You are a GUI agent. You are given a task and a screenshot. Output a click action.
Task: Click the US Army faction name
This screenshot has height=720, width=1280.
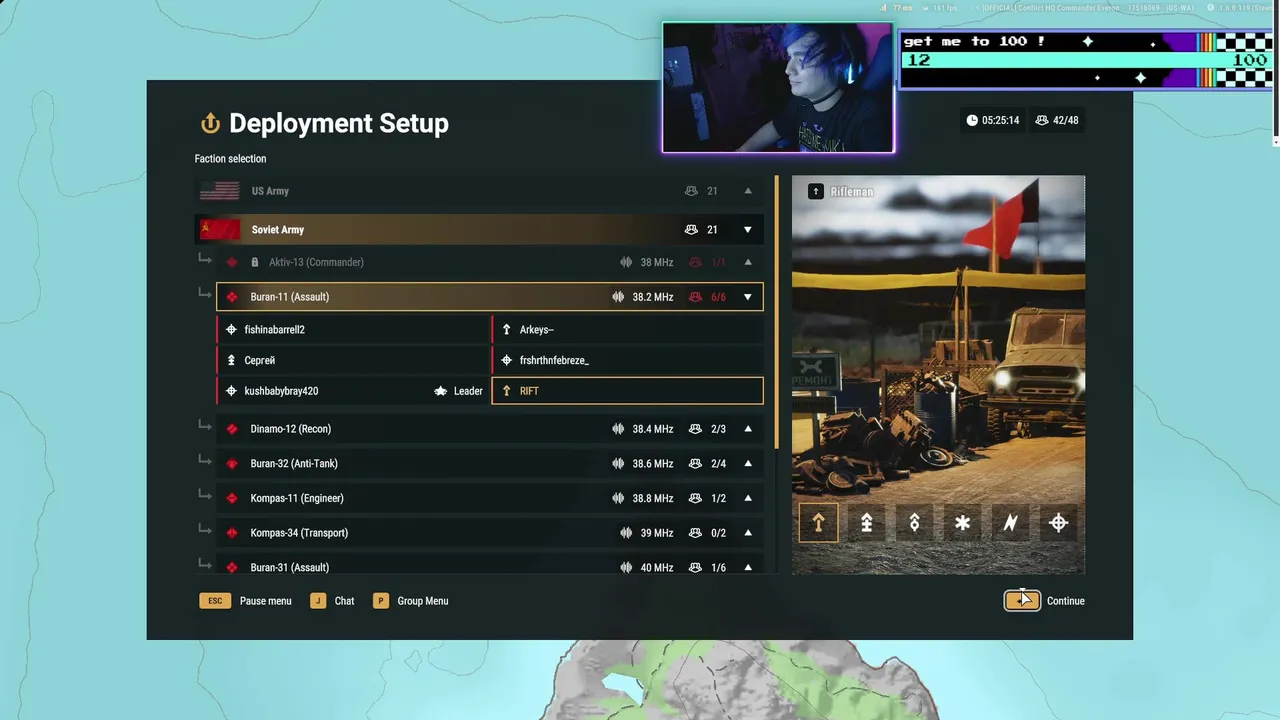[270, 191]
